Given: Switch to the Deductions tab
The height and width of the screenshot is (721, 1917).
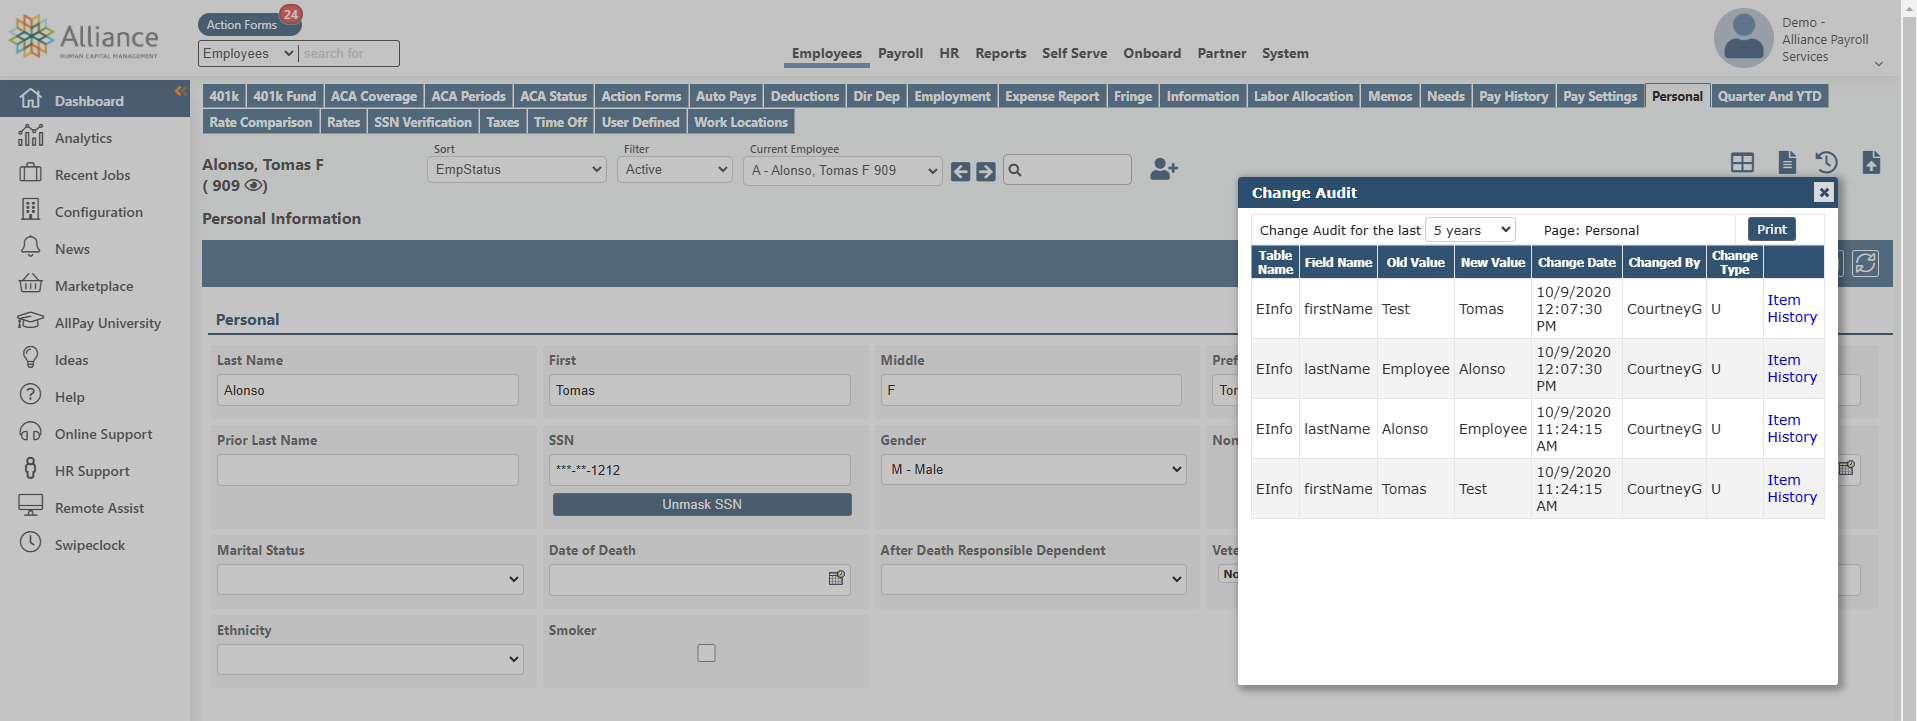Looking at the screenshot, I should pos(804,97).
